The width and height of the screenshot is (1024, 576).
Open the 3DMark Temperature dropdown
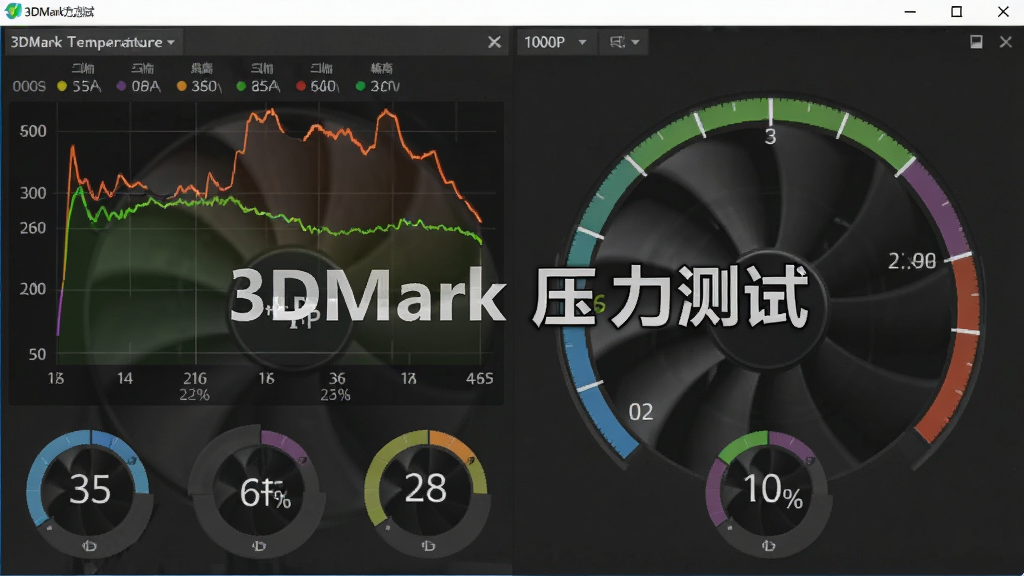pos(92,42)
